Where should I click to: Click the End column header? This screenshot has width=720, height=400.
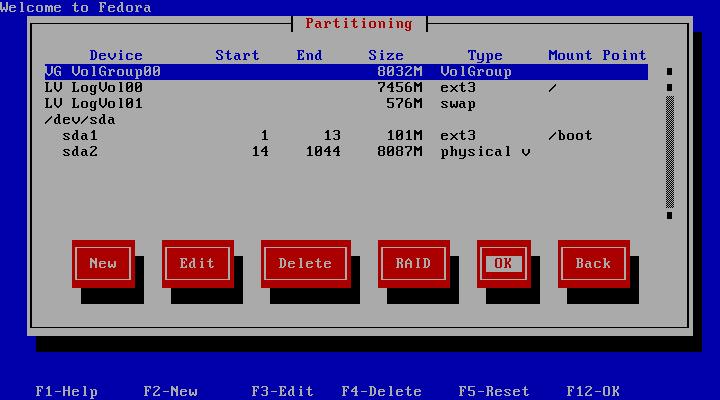309,56
